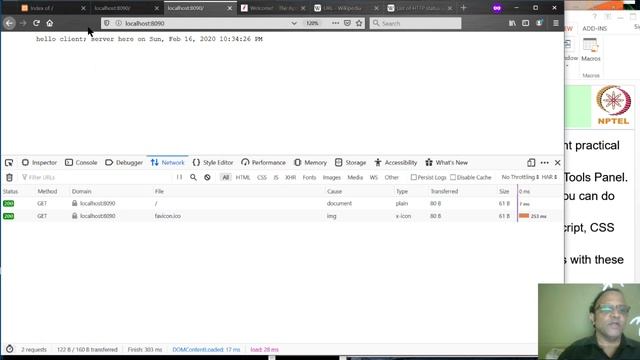Open ADD-INS tab in PowerPoint window

[x=594, y=28]
